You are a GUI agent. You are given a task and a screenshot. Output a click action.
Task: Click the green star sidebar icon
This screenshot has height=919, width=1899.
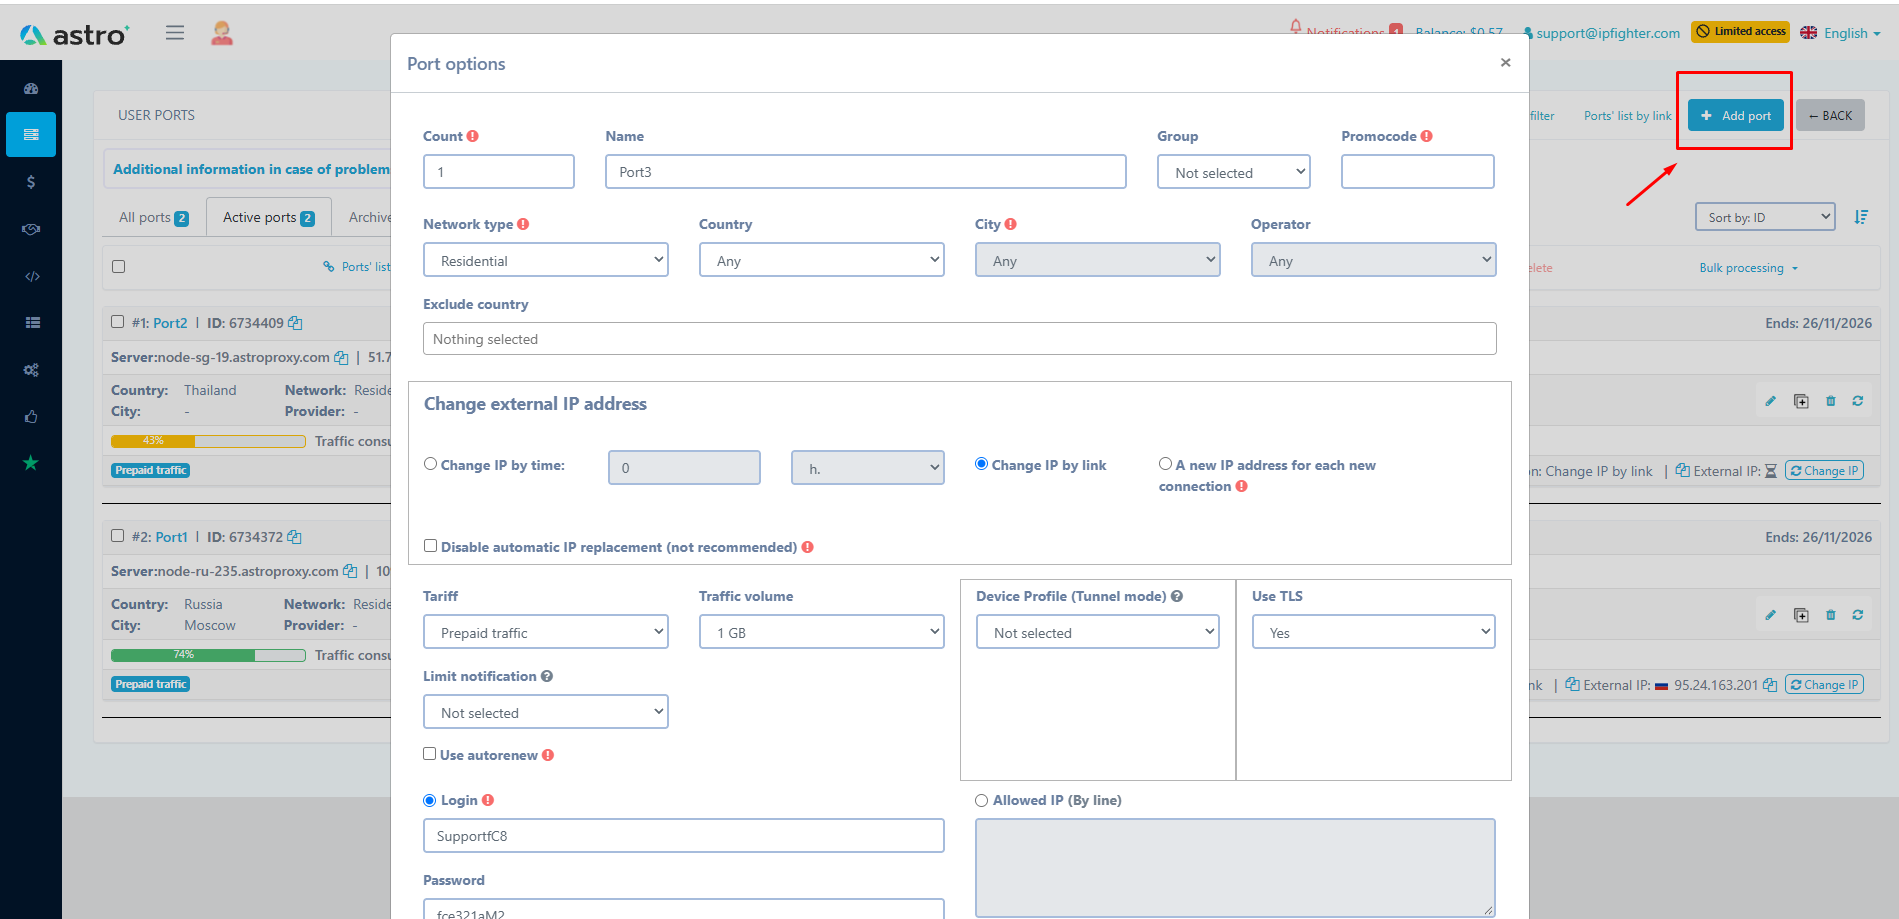point(31,463)
